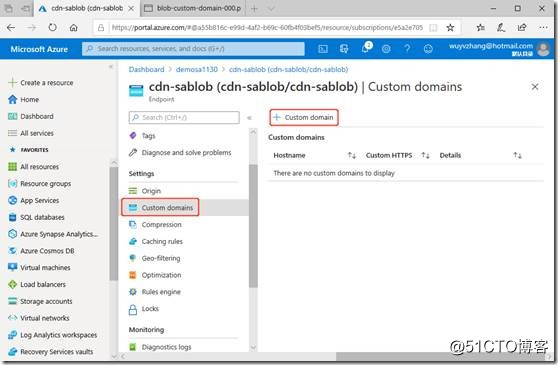Toggle reading view icon in address bar
Screen dimensions: 558x365
click(x=433, y=27)
